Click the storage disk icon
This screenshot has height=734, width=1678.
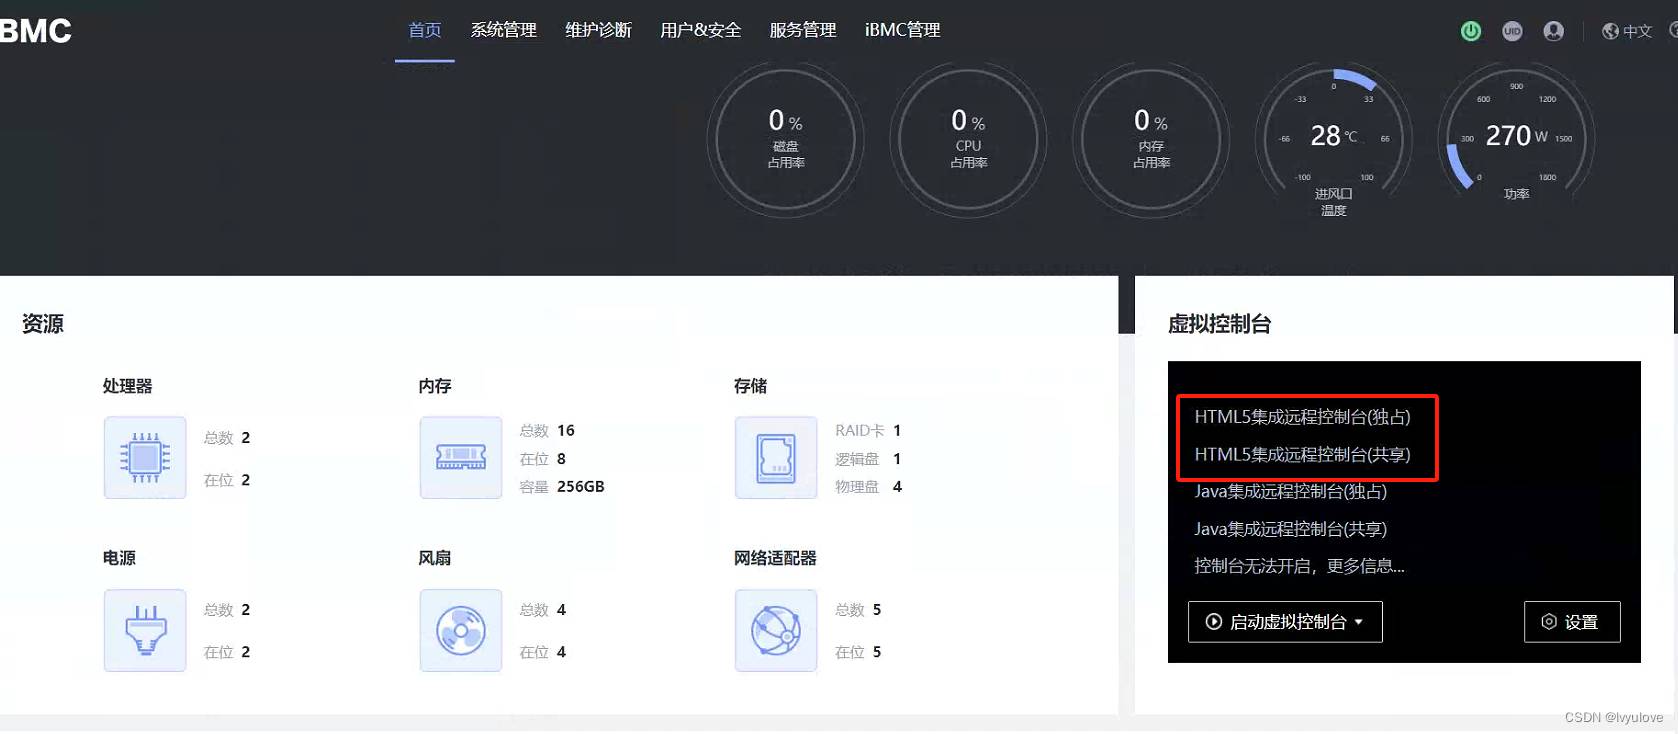[x=776, y=458]
